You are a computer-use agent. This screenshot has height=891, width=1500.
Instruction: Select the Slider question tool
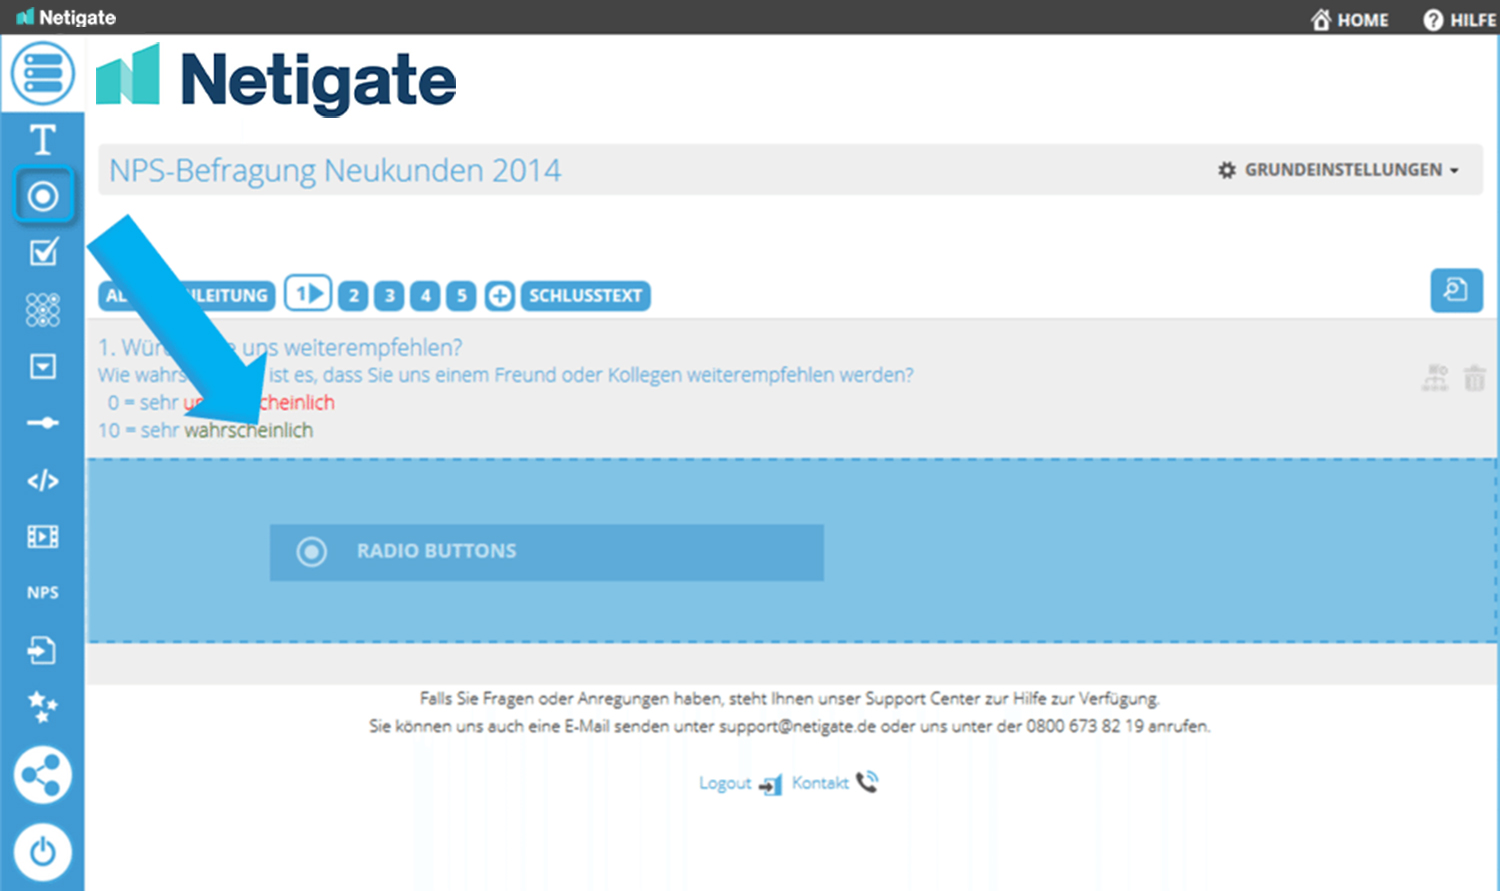(43, 423)
